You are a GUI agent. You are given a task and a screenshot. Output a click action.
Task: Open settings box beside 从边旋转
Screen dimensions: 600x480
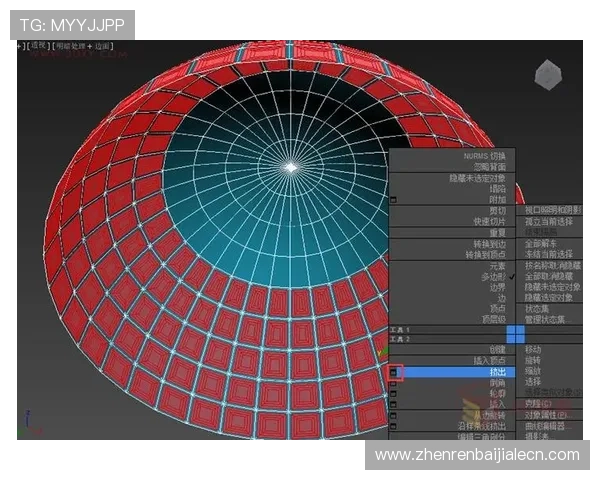395,415
